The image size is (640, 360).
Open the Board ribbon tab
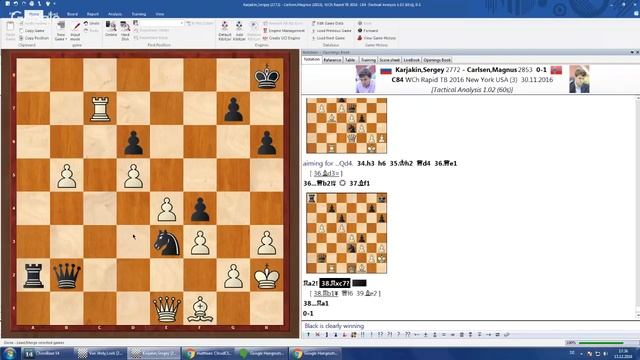click(72, 14)
